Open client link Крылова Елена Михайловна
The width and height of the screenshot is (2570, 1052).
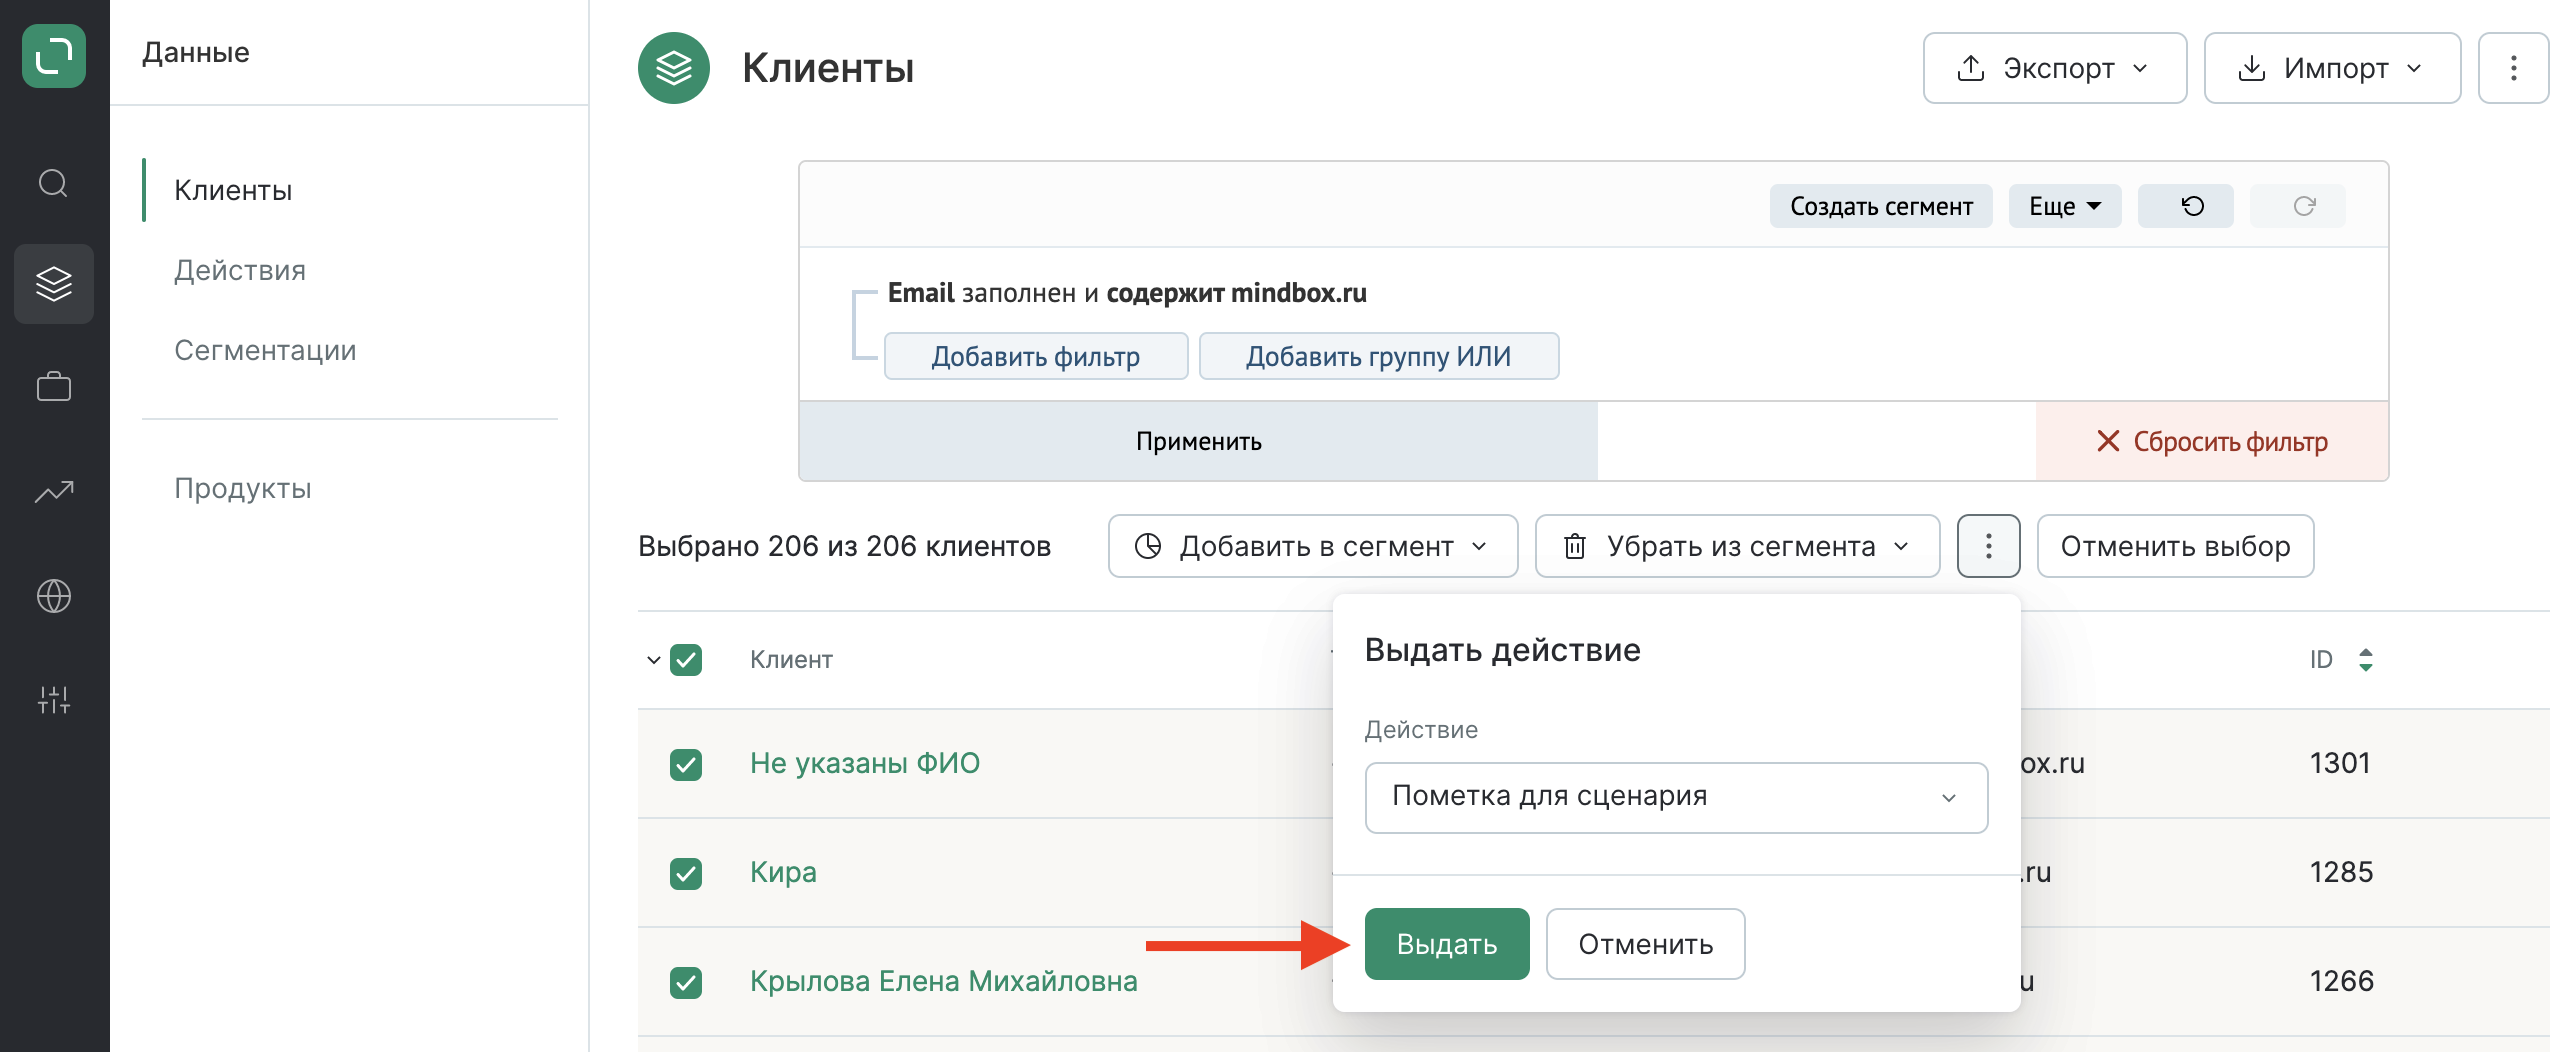click(943, 981)
